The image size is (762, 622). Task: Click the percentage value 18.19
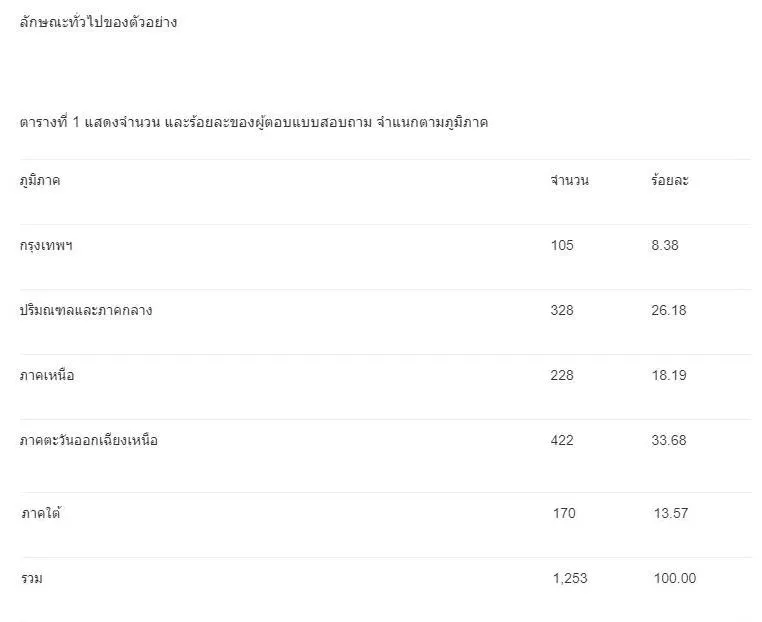(668, 376)
